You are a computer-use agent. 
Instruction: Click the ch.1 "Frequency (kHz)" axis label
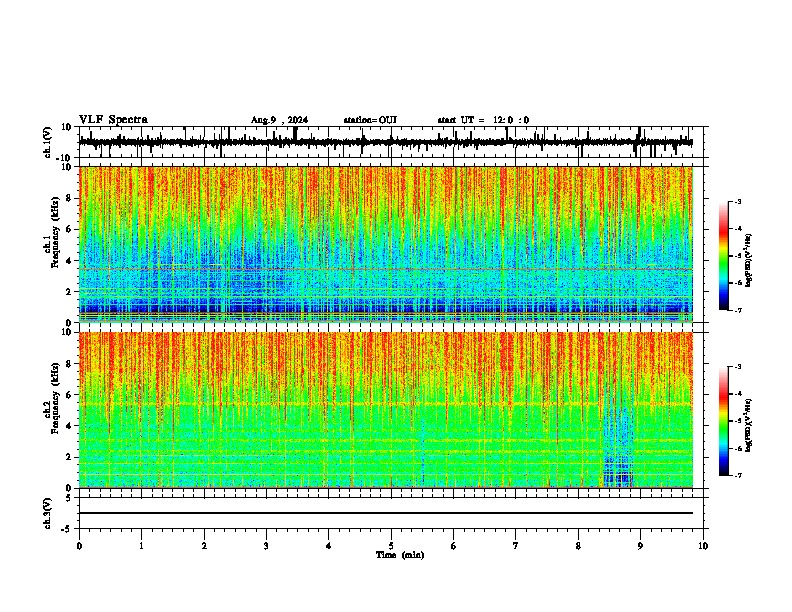pyautogui.click(x=55, y=232)
